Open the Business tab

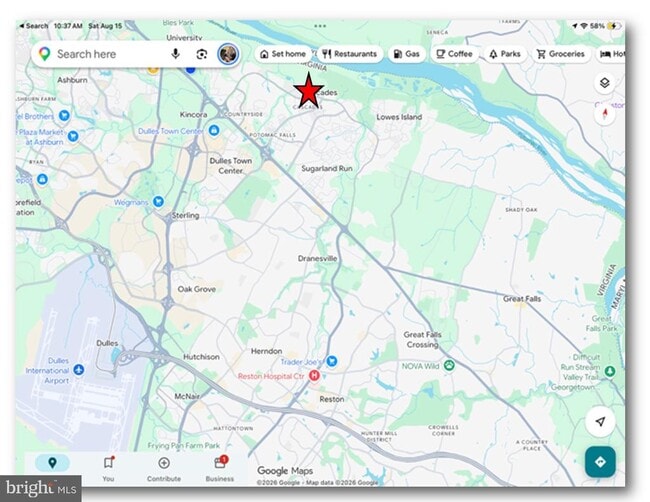tap(220, 468)
